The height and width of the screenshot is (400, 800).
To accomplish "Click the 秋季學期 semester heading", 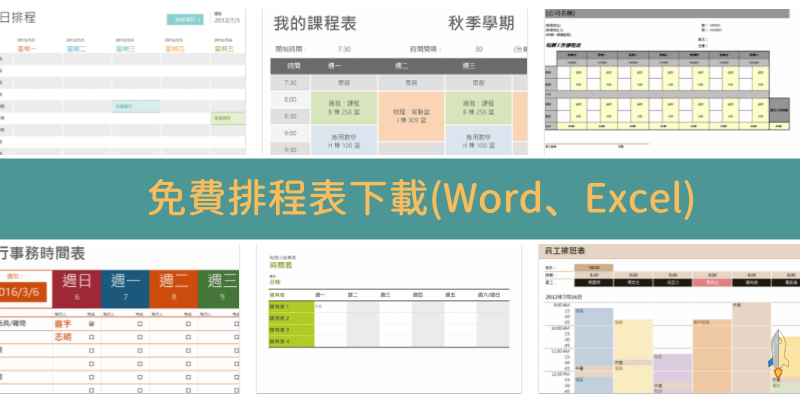I will tap(470, 24).
